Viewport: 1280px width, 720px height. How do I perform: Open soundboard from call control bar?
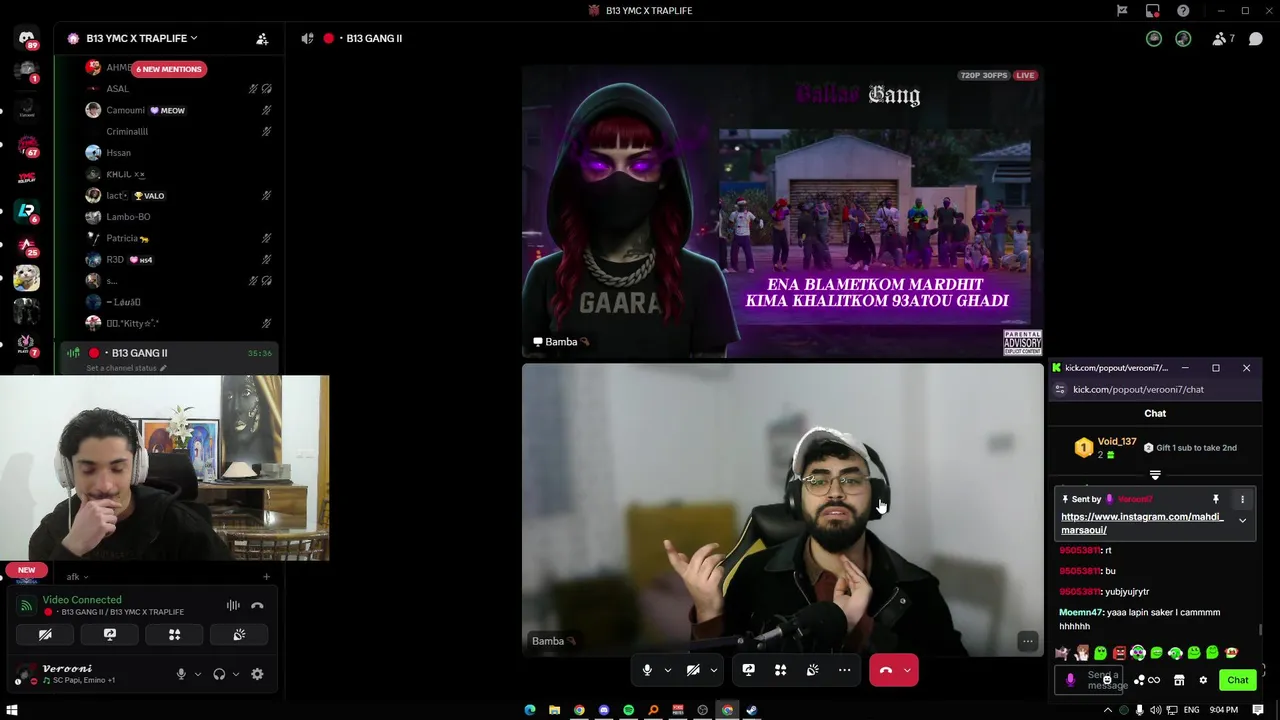[x=812, y=670]
